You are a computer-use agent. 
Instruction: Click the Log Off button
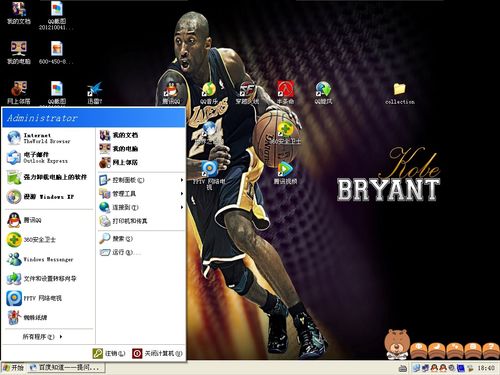tap(109, 353)
